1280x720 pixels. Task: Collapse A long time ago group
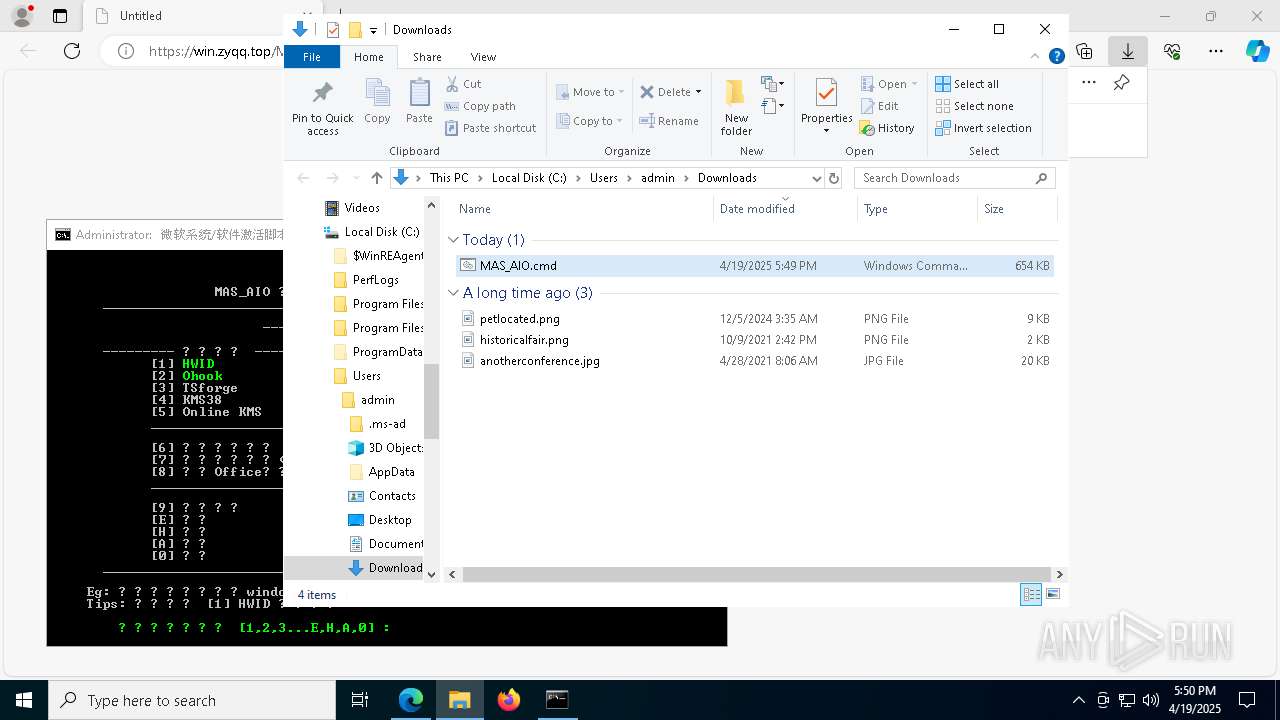click(x=453, y=293)
